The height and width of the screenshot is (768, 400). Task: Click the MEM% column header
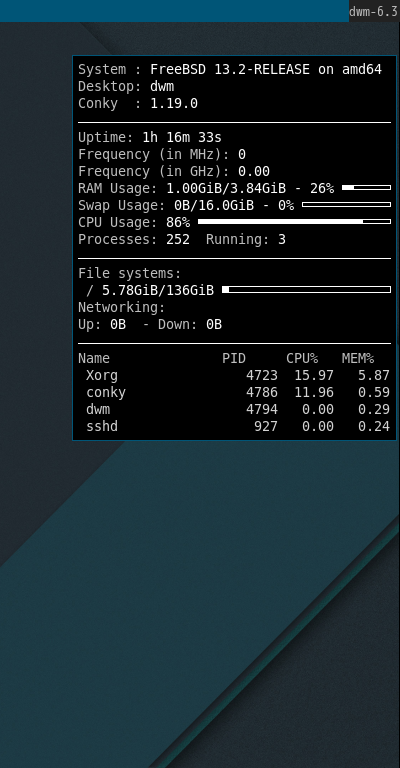[x=358, y=359]
